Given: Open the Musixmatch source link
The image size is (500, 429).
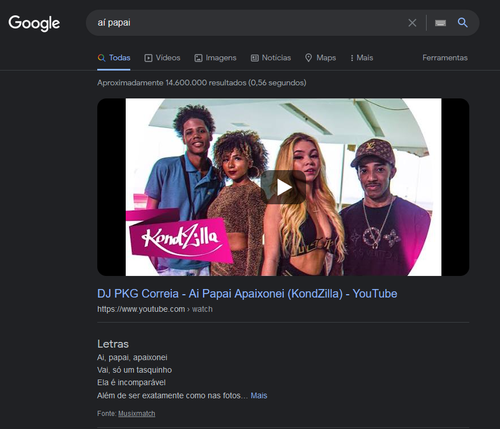Looking at the screenshot, I should 137,414.
